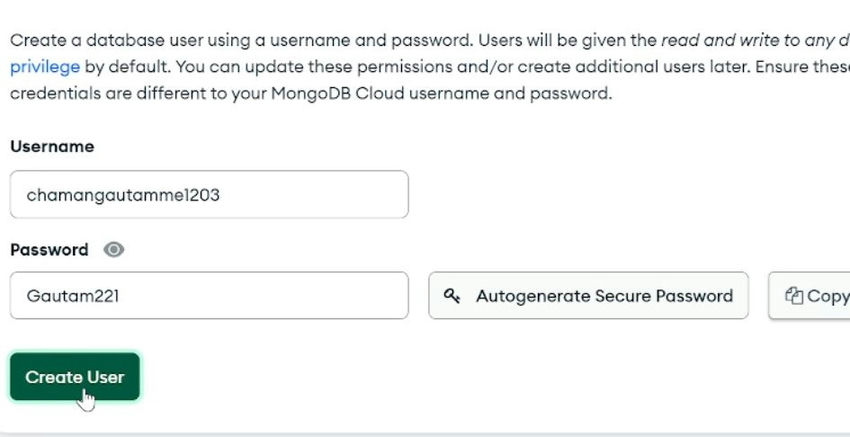Click the bold Password label

[49, 250]
